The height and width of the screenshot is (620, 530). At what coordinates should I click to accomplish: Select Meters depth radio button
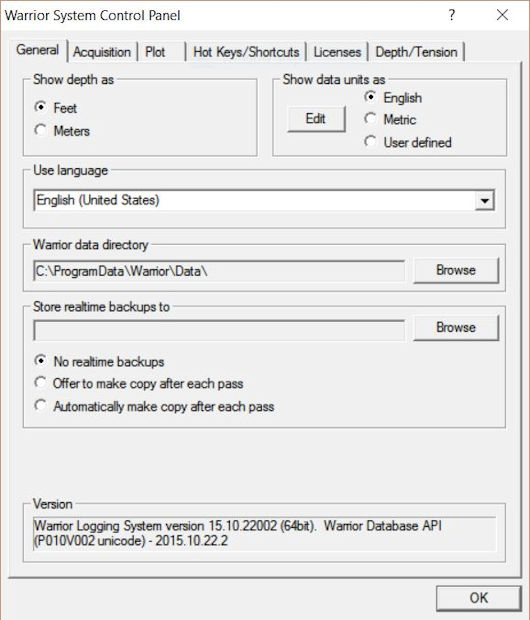41,130
